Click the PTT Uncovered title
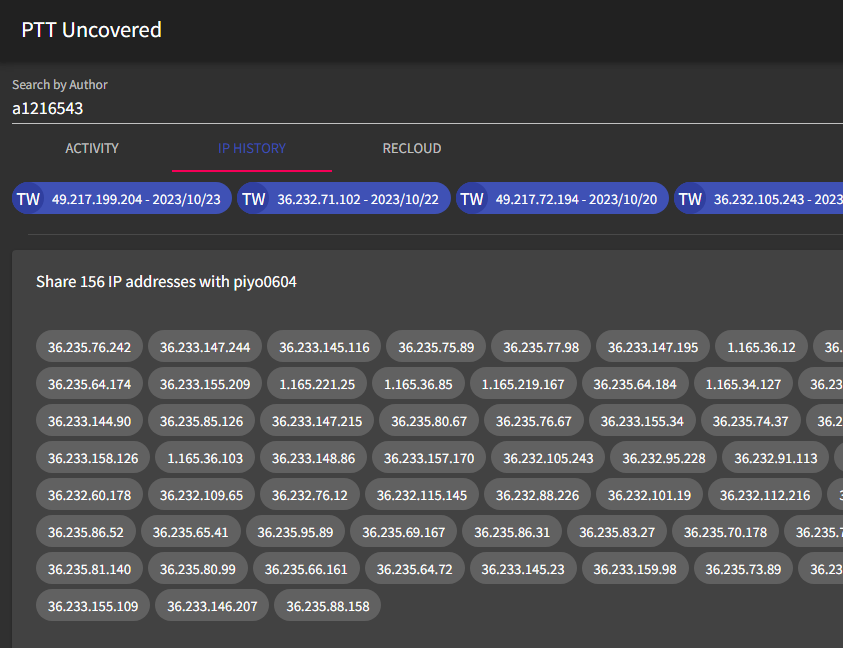This screenshot has width=843, height=648. (91, 30)
